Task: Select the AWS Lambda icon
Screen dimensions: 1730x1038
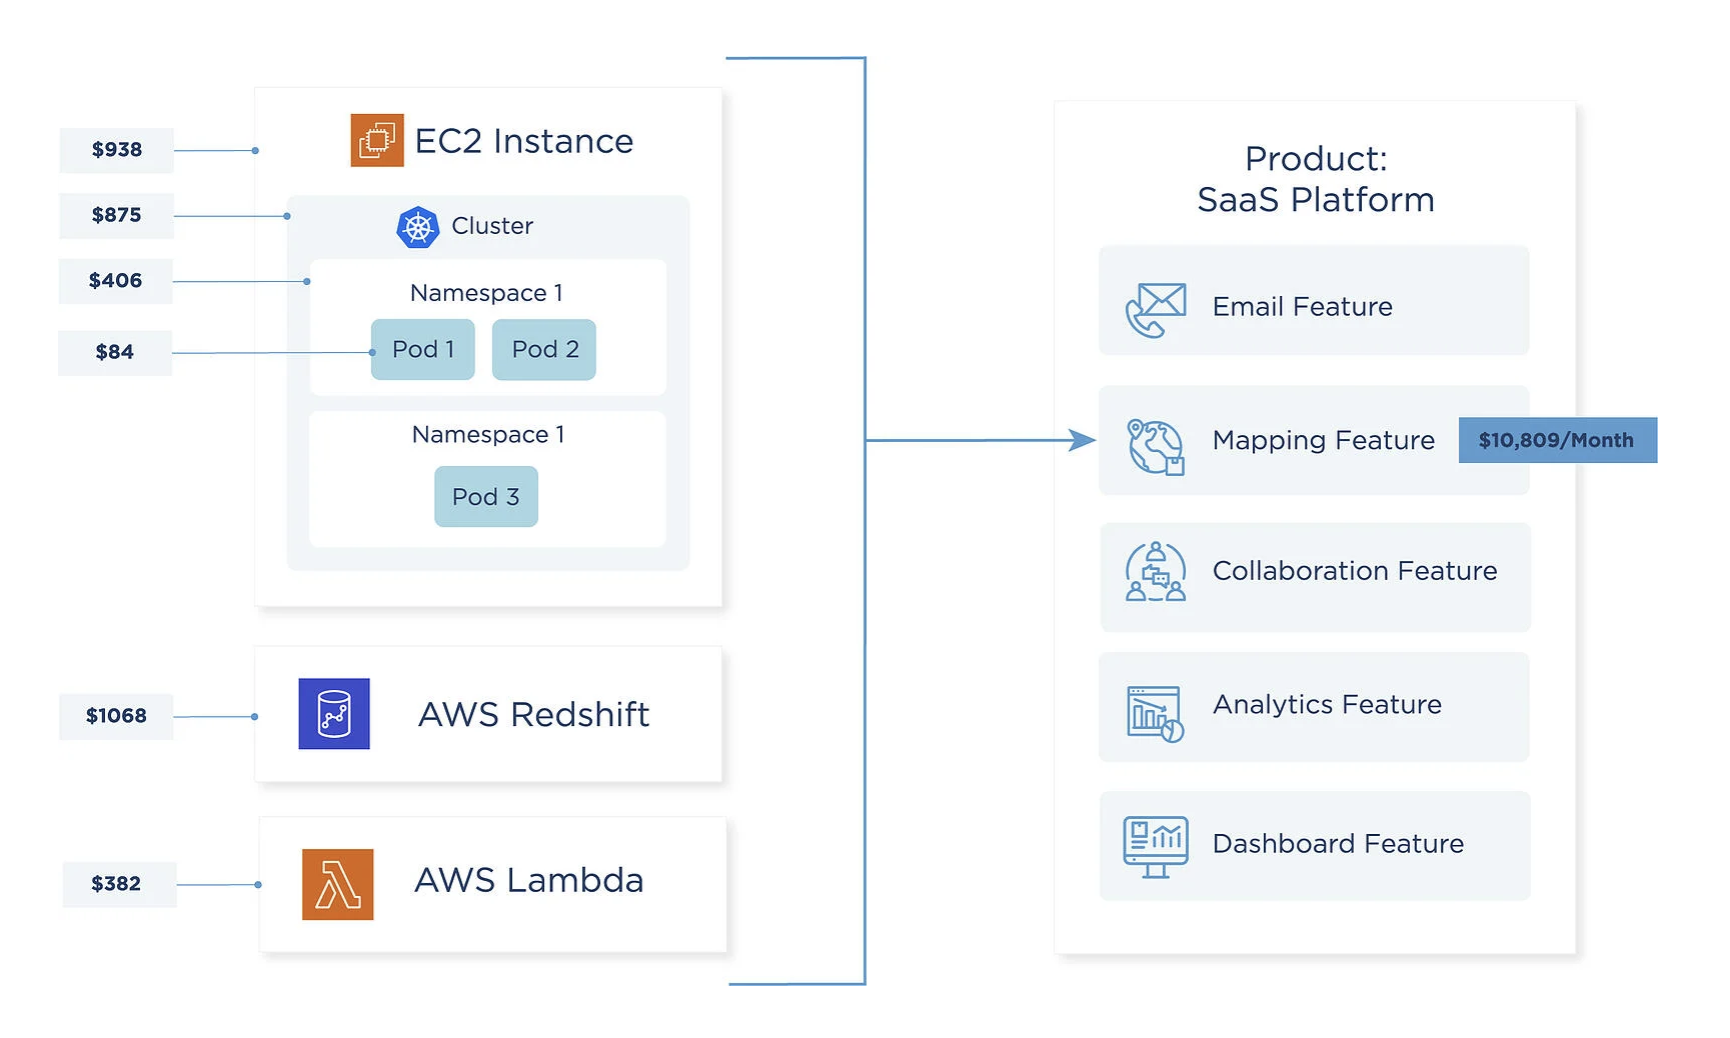Action: pos(337,881)
